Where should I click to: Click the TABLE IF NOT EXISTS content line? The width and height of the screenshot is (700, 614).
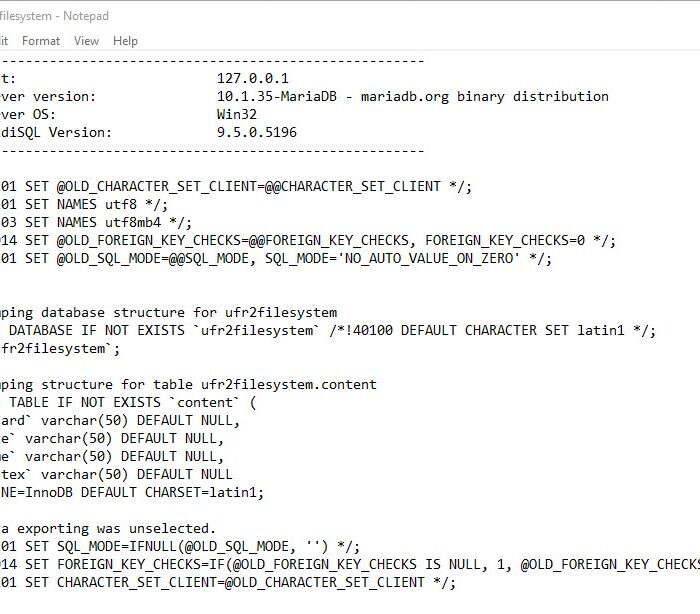coord(128,402)
